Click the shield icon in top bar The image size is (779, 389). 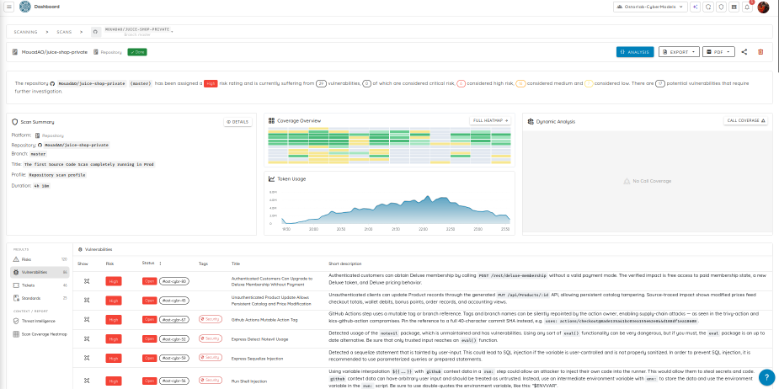(721, 7)
